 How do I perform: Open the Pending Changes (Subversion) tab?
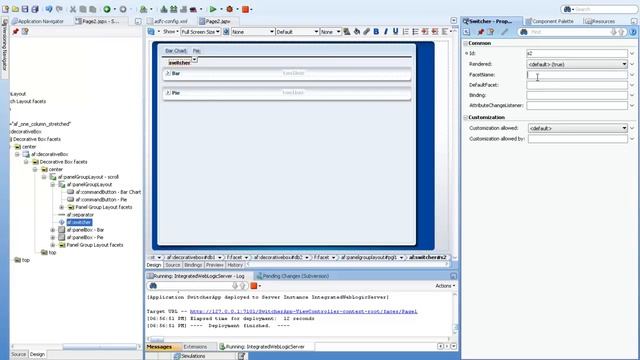pyautogui.click(x=293, y=276)
